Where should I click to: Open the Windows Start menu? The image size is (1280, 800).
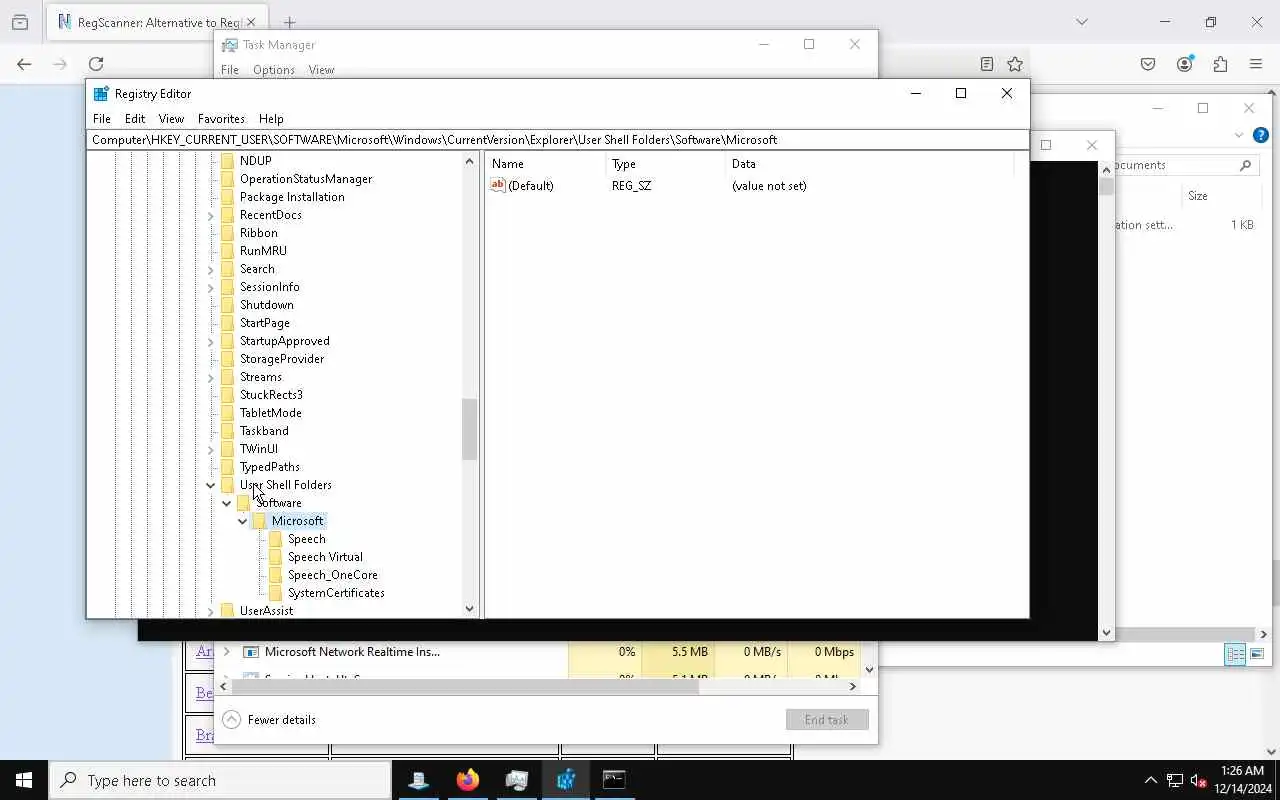[24, 780]
